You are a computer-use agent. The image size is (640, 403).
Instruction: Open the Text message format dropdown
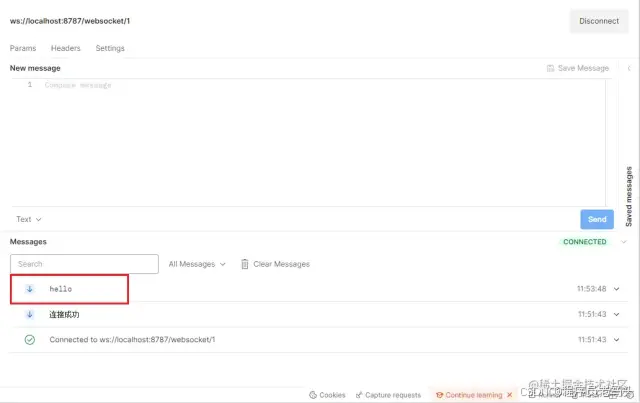click(29, 219)
